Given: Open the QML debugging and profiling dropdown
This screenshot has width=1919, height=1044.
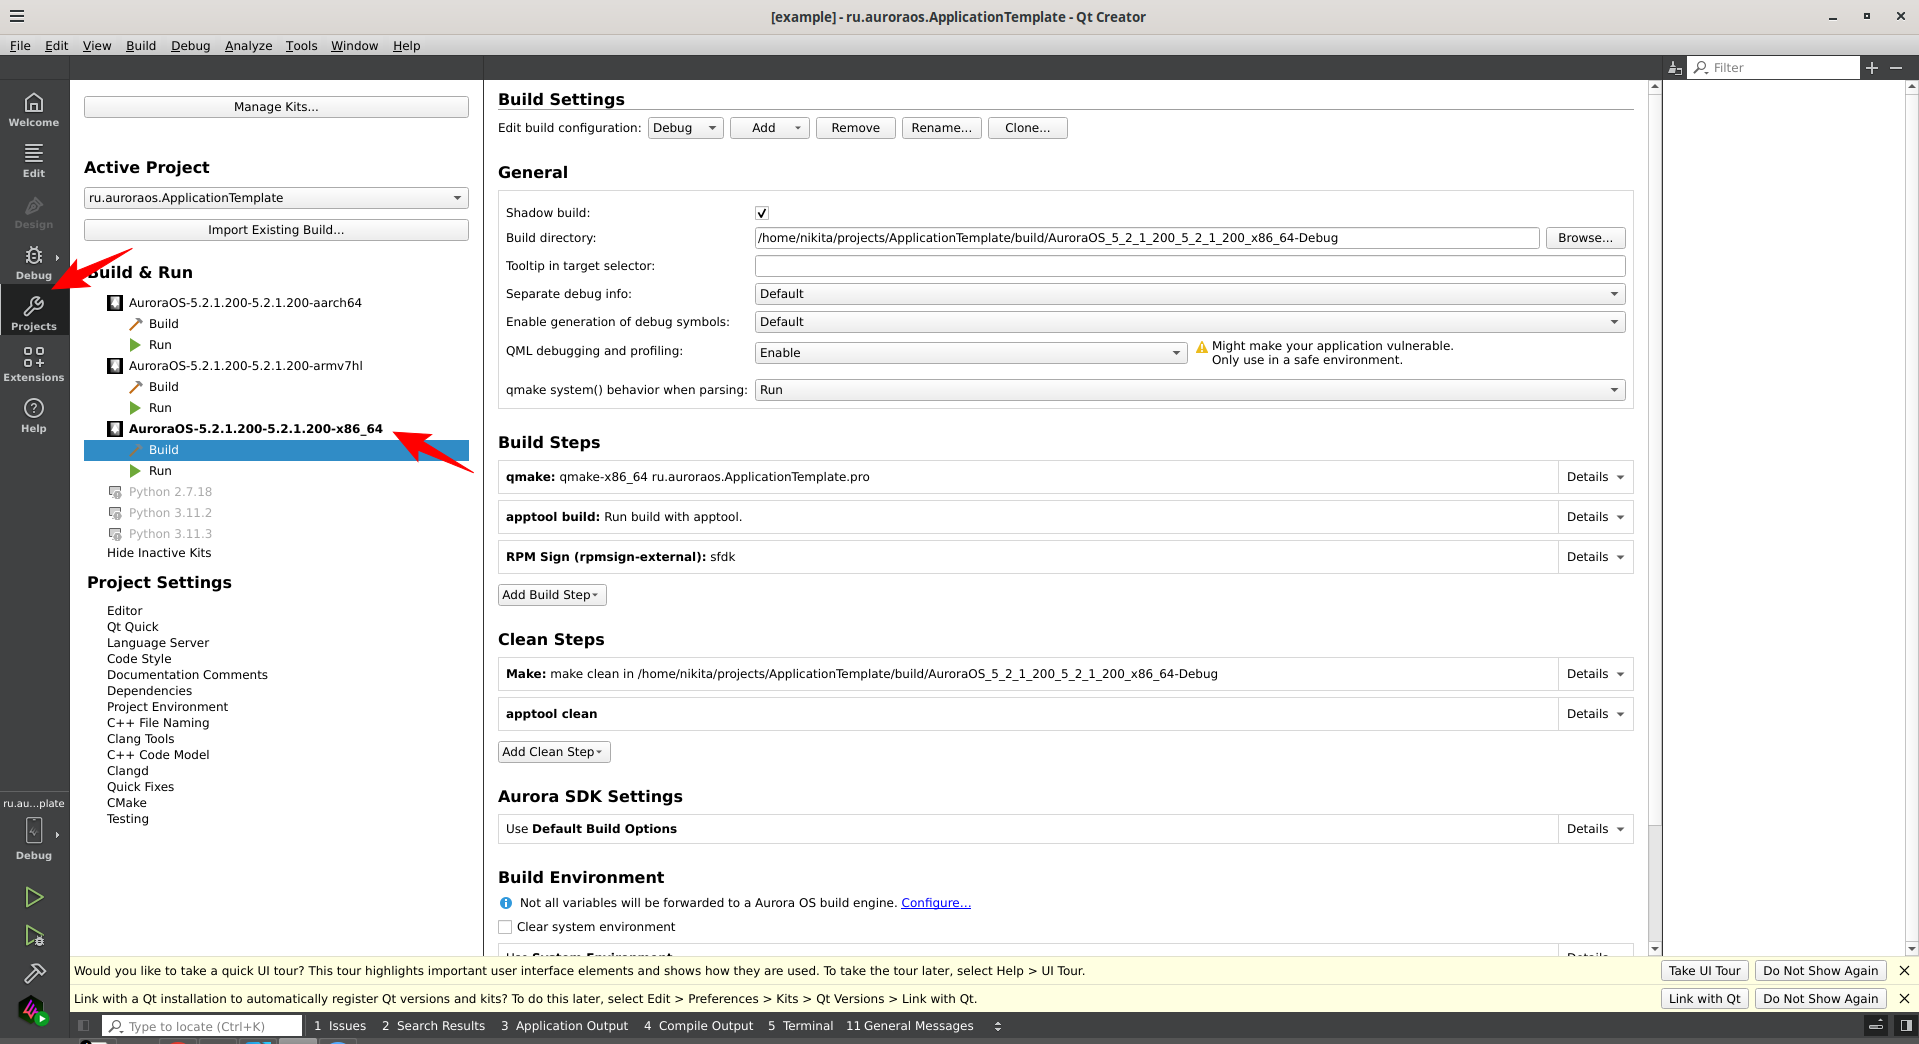Looking at the screenshot, I should [x=971, y=353].
